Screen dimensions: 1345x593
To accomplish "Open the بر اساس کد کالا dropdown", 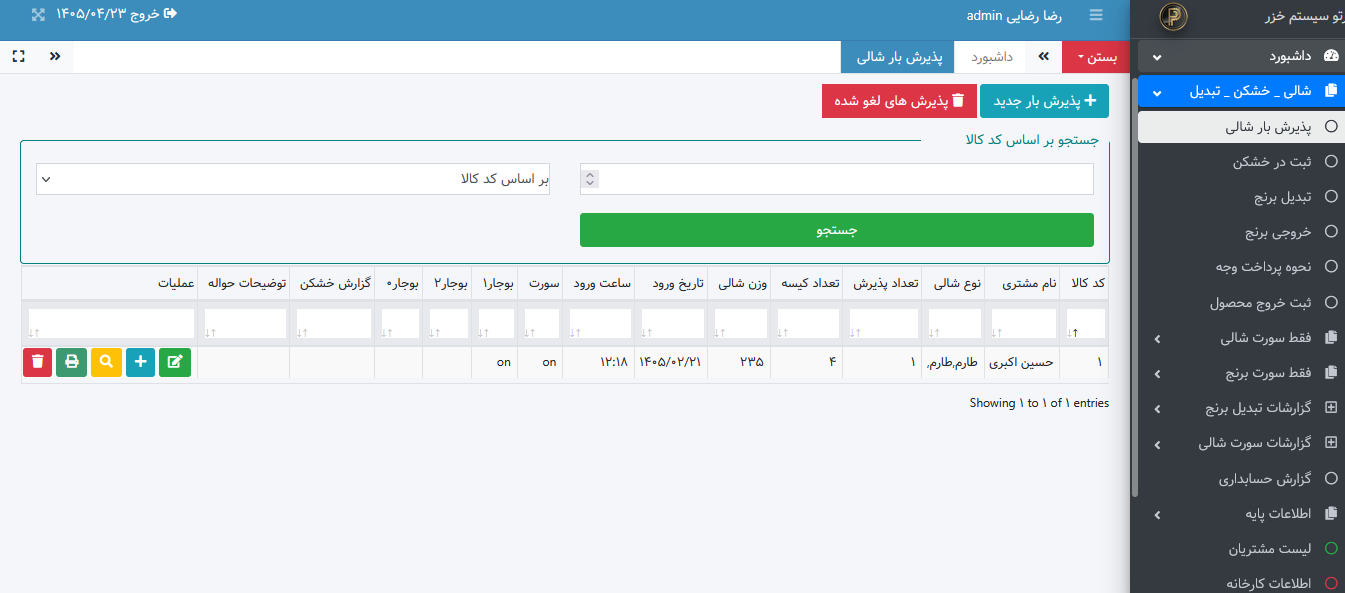I will [293, 179].
